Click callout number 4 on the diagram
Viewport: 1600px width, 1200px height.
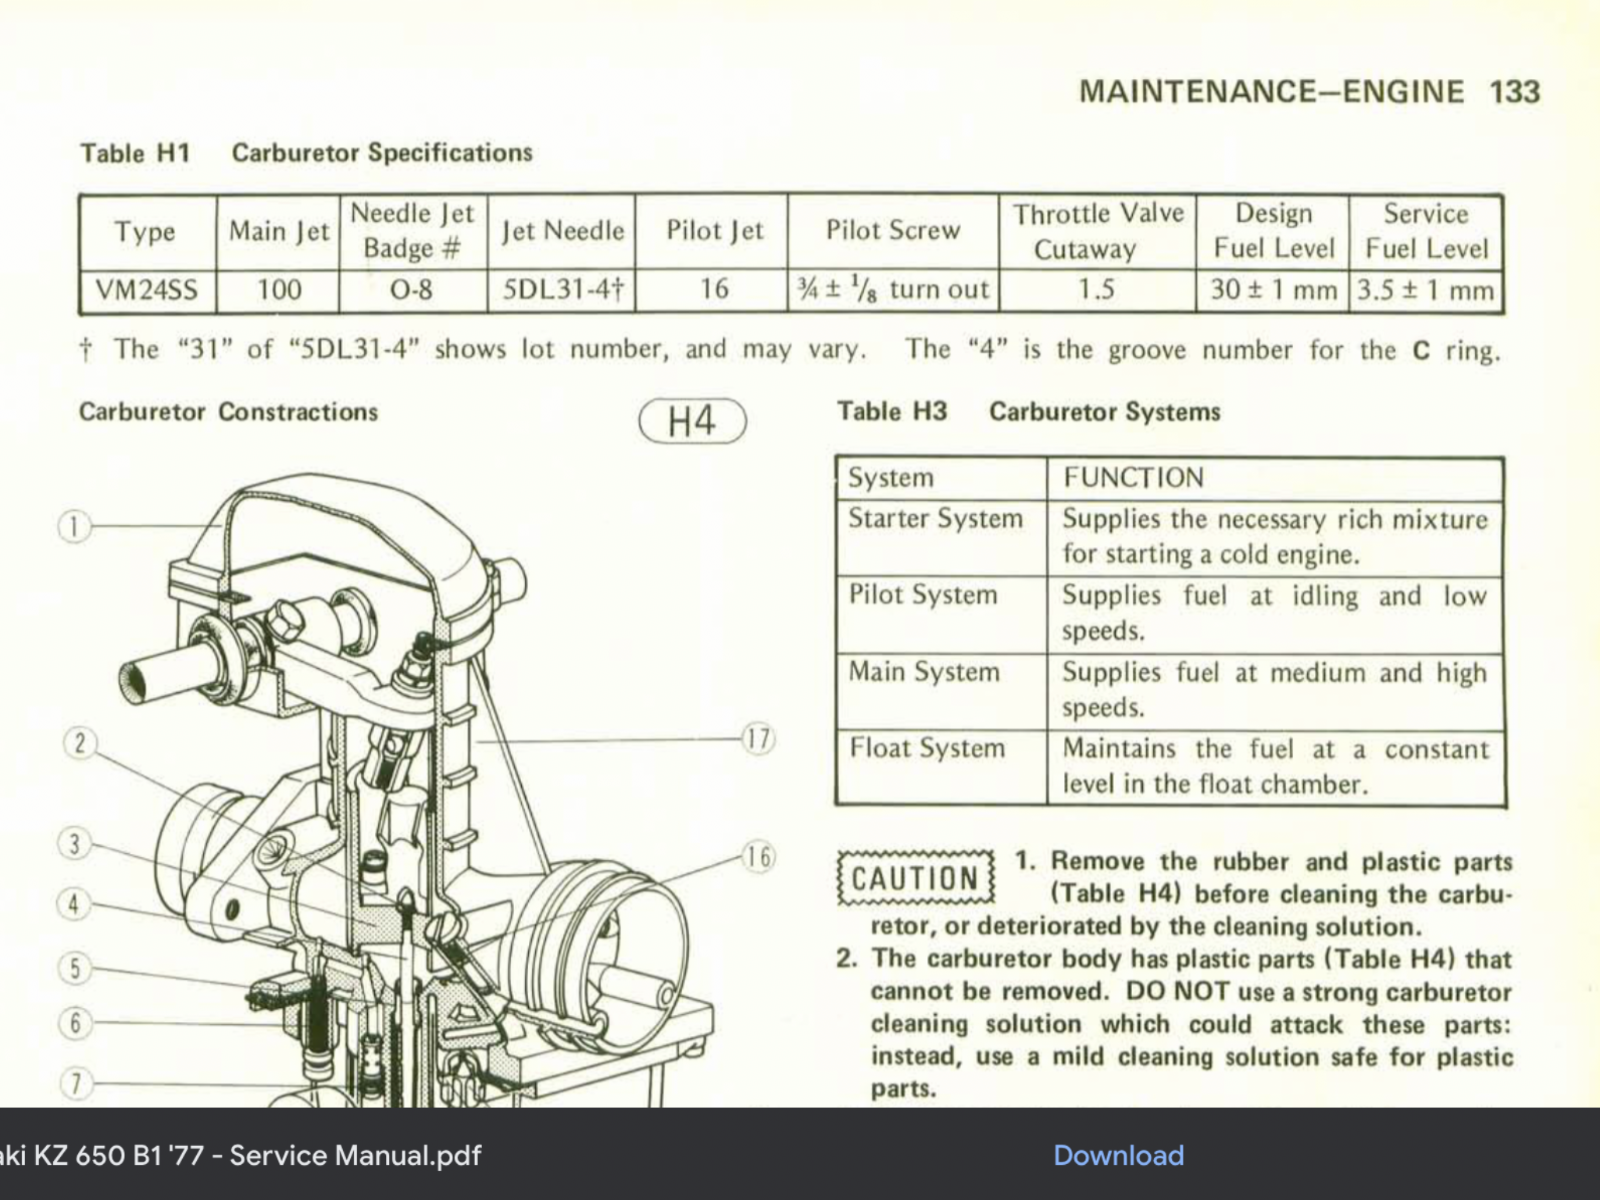(73, 904)
